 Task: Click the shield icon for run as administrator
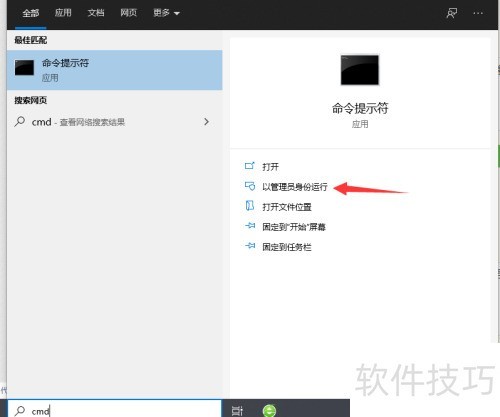(x=250, y=186)
